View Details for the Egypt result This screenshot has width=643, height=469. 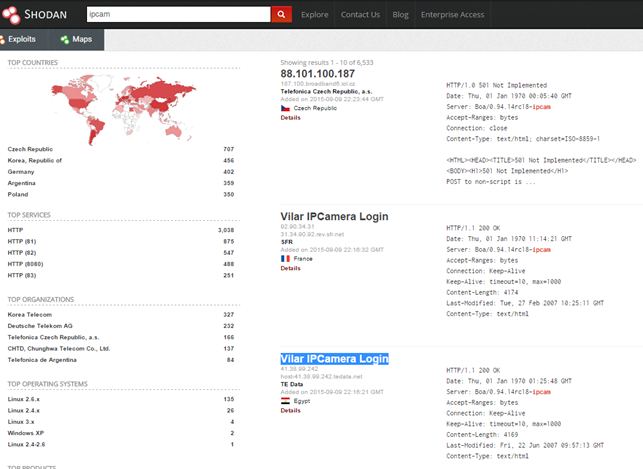click(x=290, y=410)
